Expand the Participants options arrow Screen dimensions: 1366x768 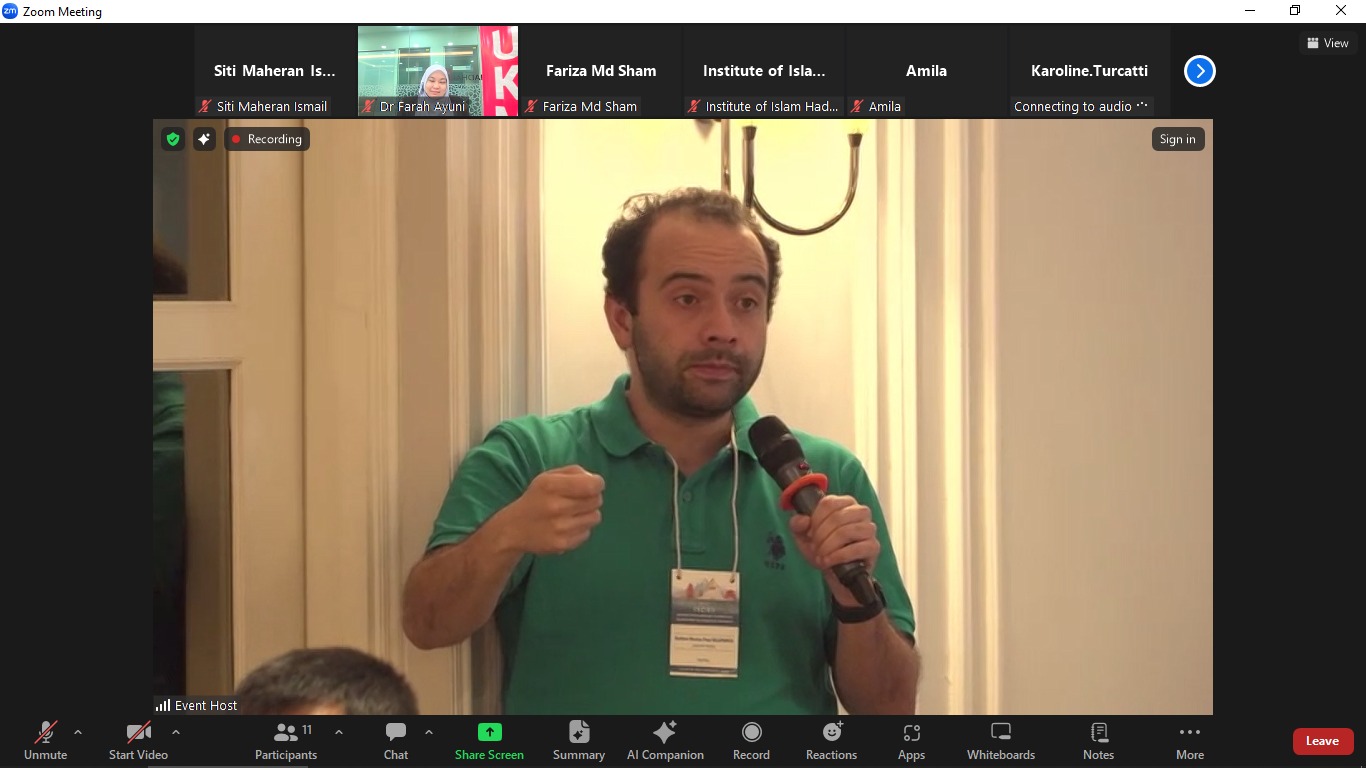tap(339, 732)
